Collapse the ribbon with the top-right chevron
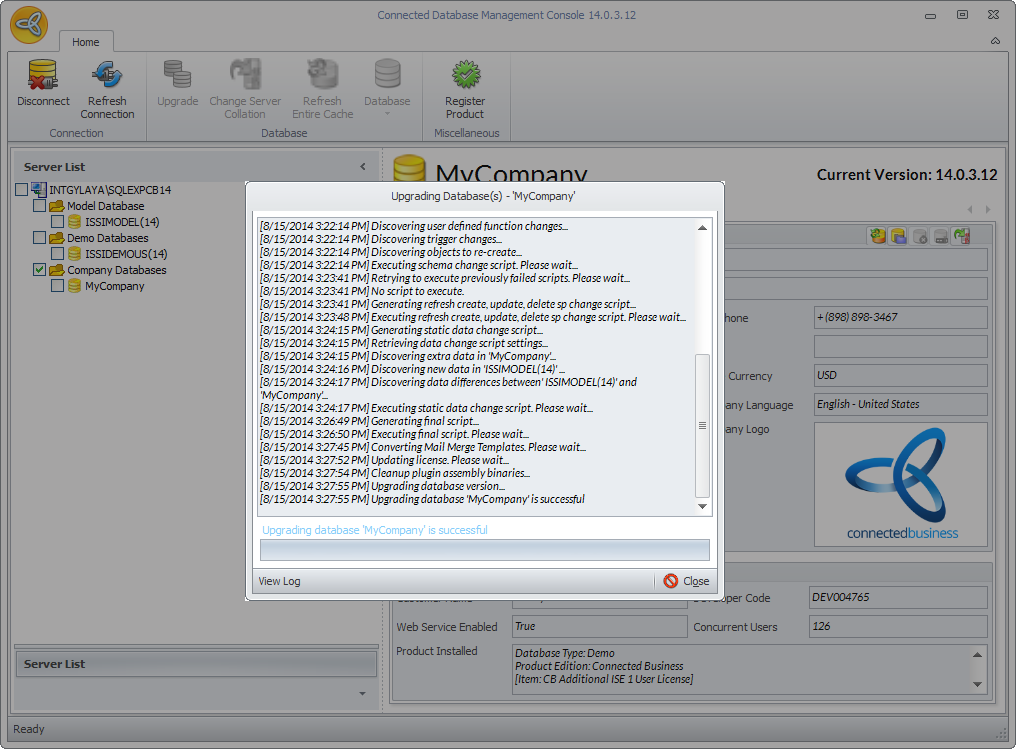 (x=995, y=41)
